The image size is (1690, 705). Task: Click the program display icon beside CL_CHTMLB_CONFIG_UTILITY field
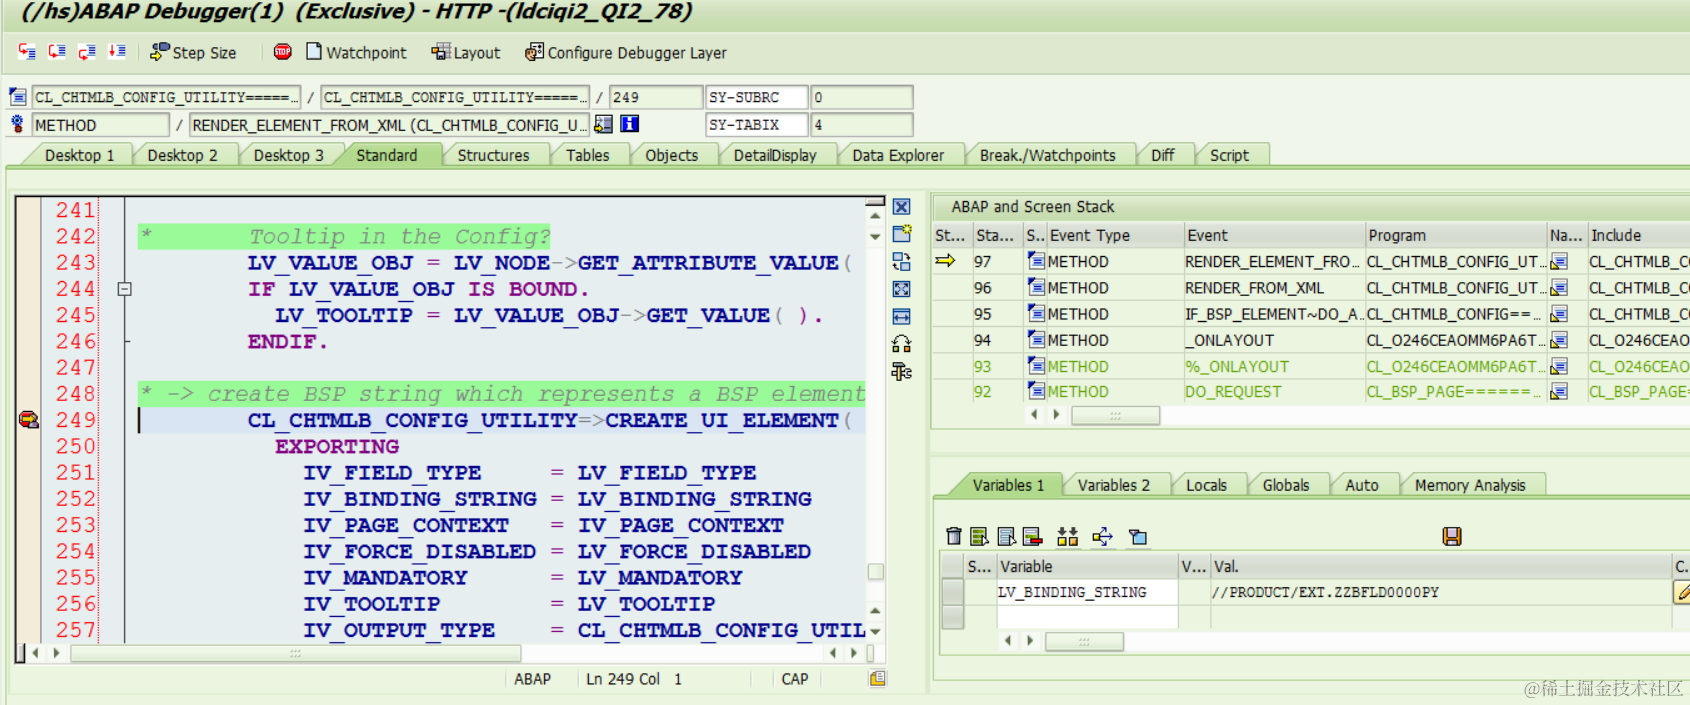pos(17,97)
